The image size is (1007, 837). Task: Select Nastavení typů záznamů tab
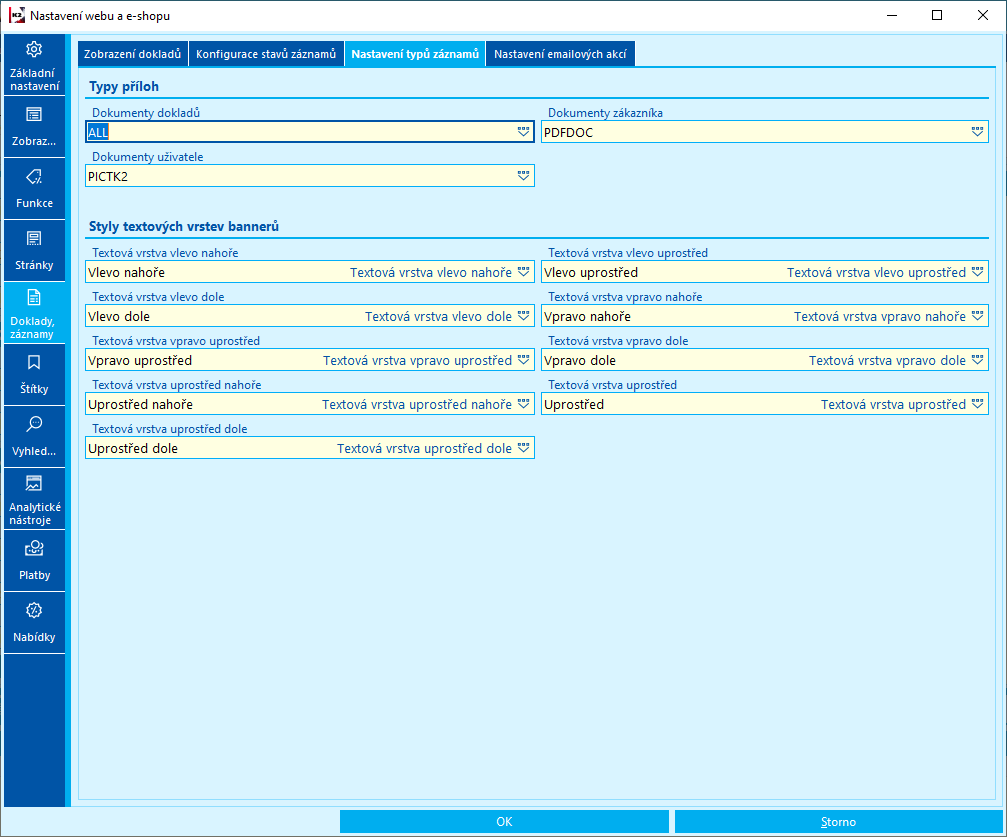click(x=415, y=54)
